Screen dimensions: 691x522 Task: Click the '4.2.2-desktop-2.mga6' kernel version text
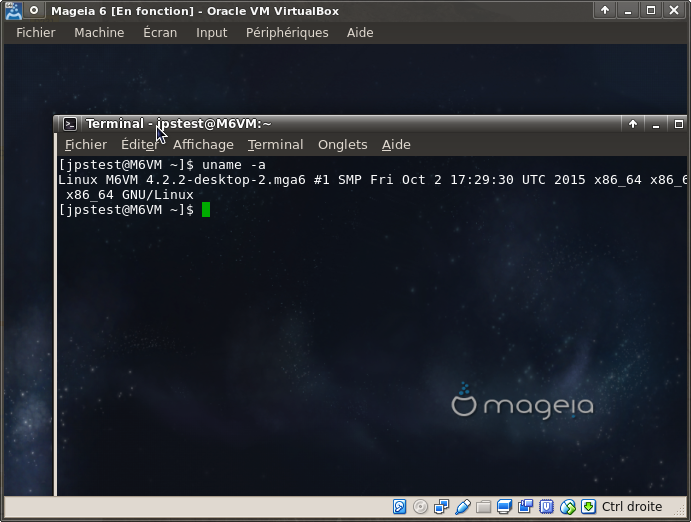click(226, 180)
